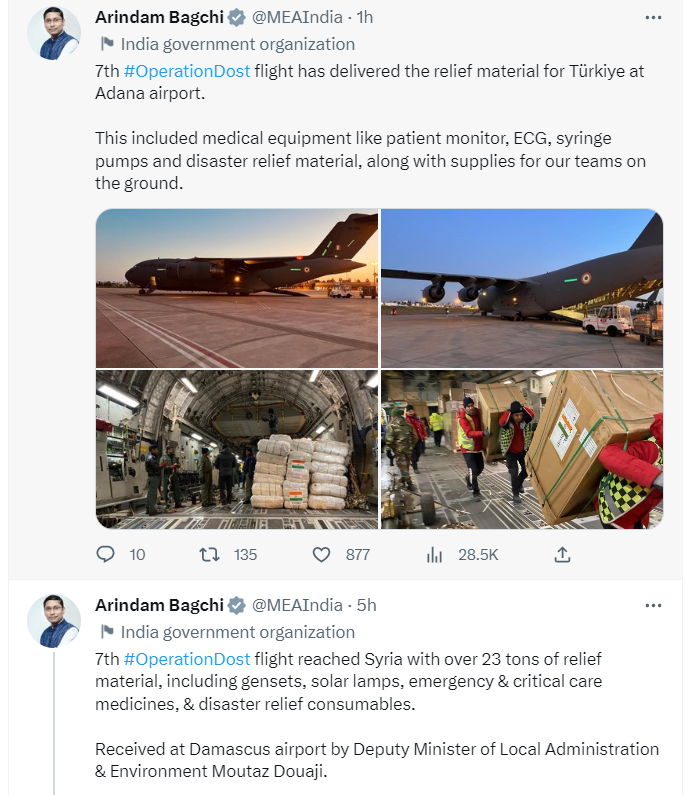
Task: Open the bottom-right workers carrying boxes photo
Action: click(521, 449)
